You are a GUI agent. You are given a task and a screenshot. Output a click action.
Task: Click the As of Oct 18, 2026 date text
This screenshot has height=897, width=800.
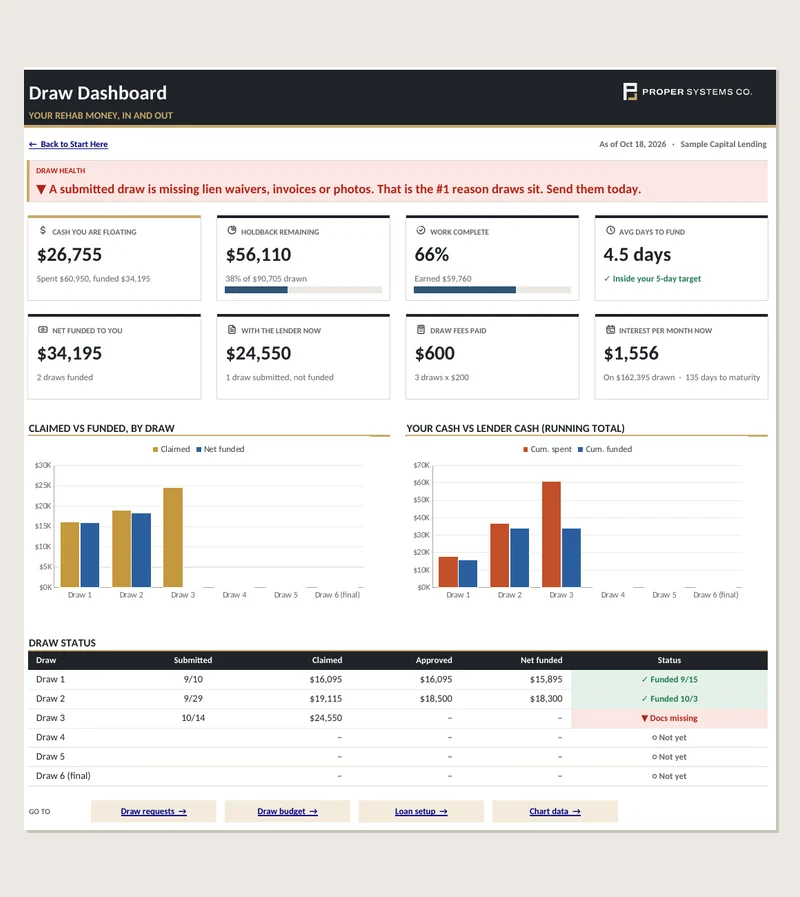coord(632,144)
